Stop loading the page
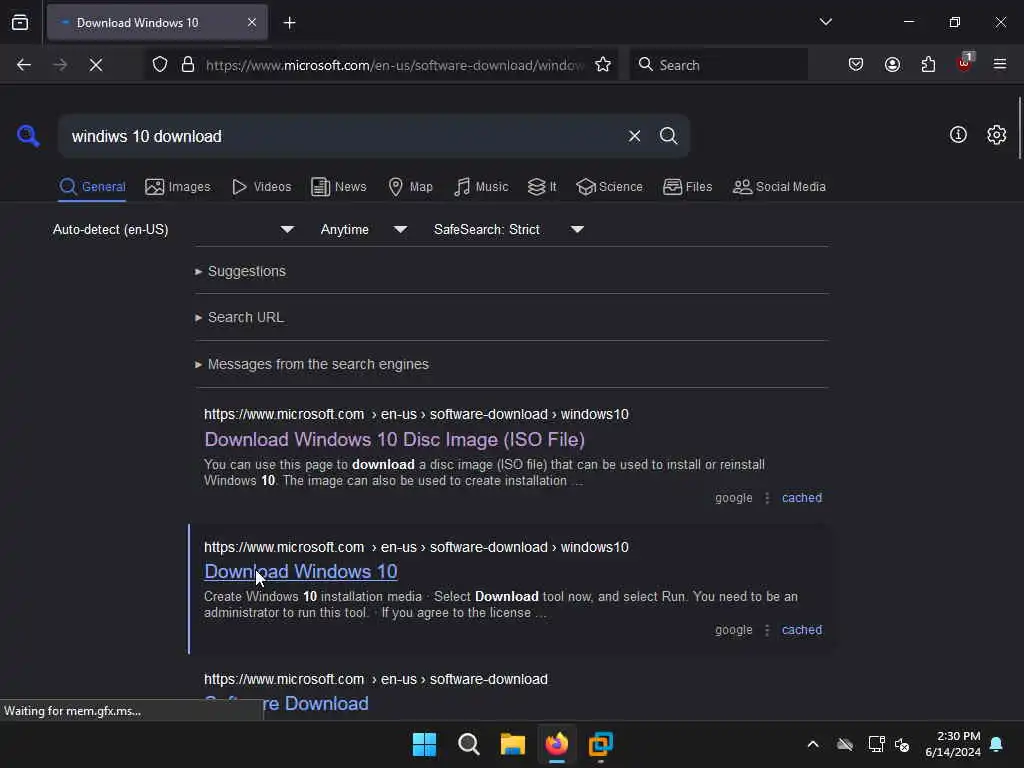Image resolution: width=1024 pixels, height=768 pixels. click(x=96, y=65)
